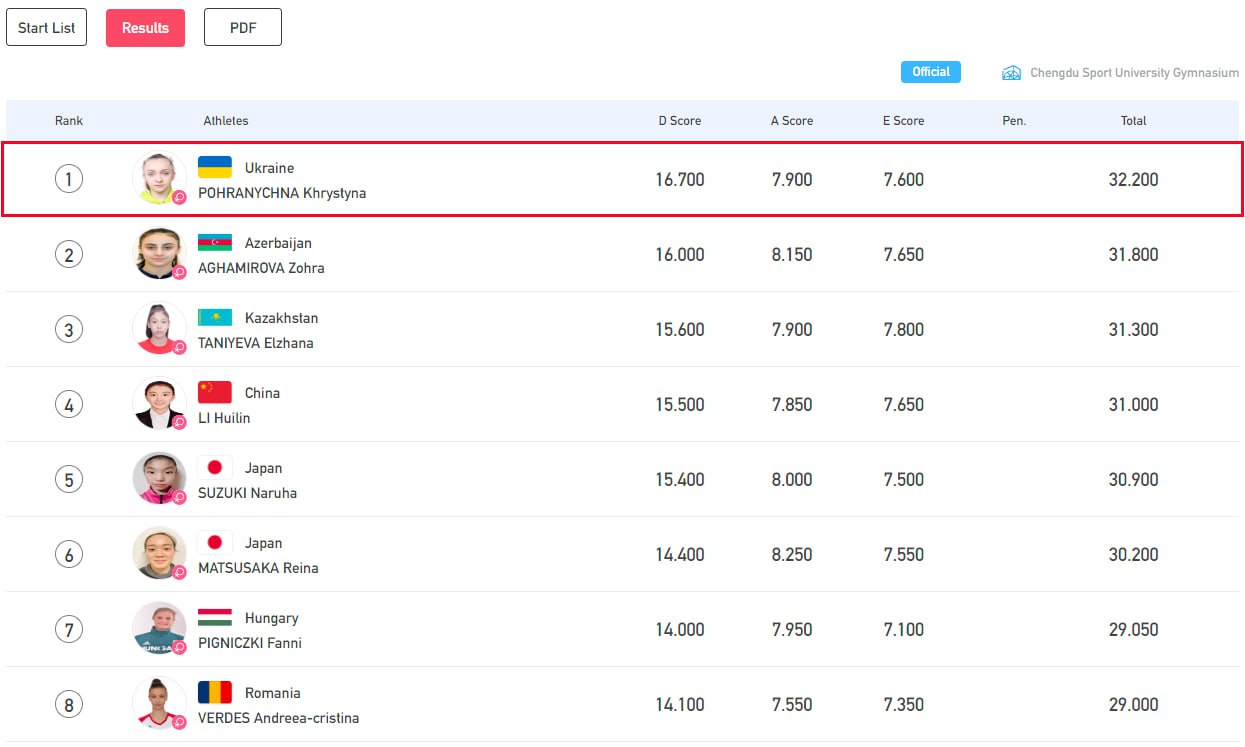
Task: Click the A Score column header
Action: tap(792, 120)
